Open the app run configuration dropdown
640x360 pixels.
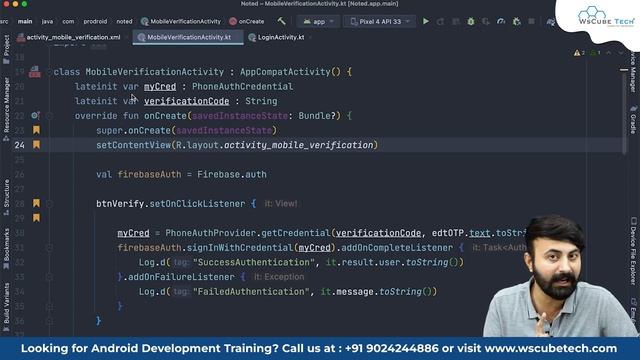pyautogui.click(x=318, y=21)
